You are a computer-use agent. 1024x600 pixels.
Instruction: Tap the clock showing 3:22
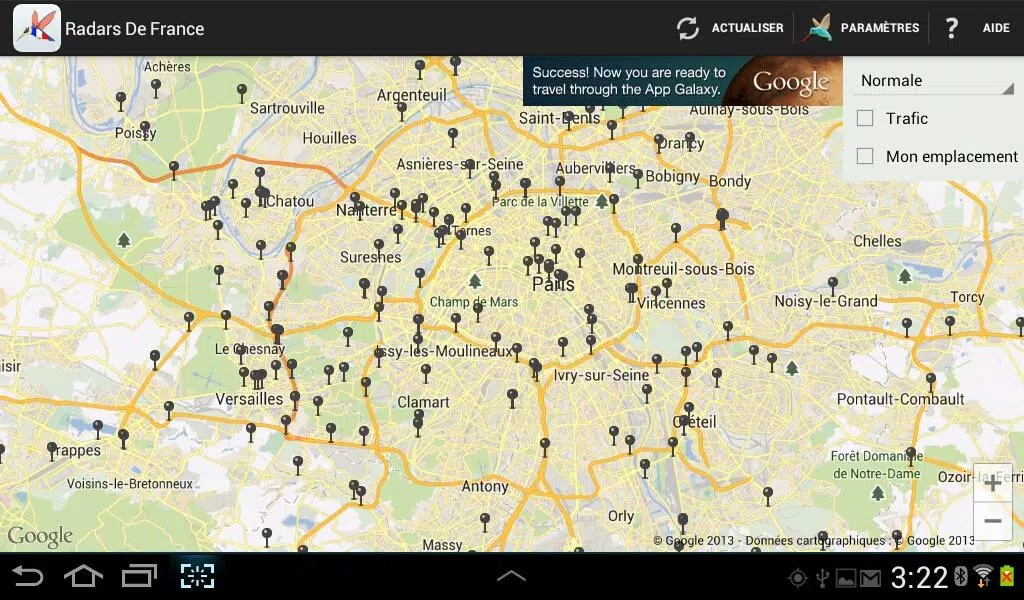919,577
